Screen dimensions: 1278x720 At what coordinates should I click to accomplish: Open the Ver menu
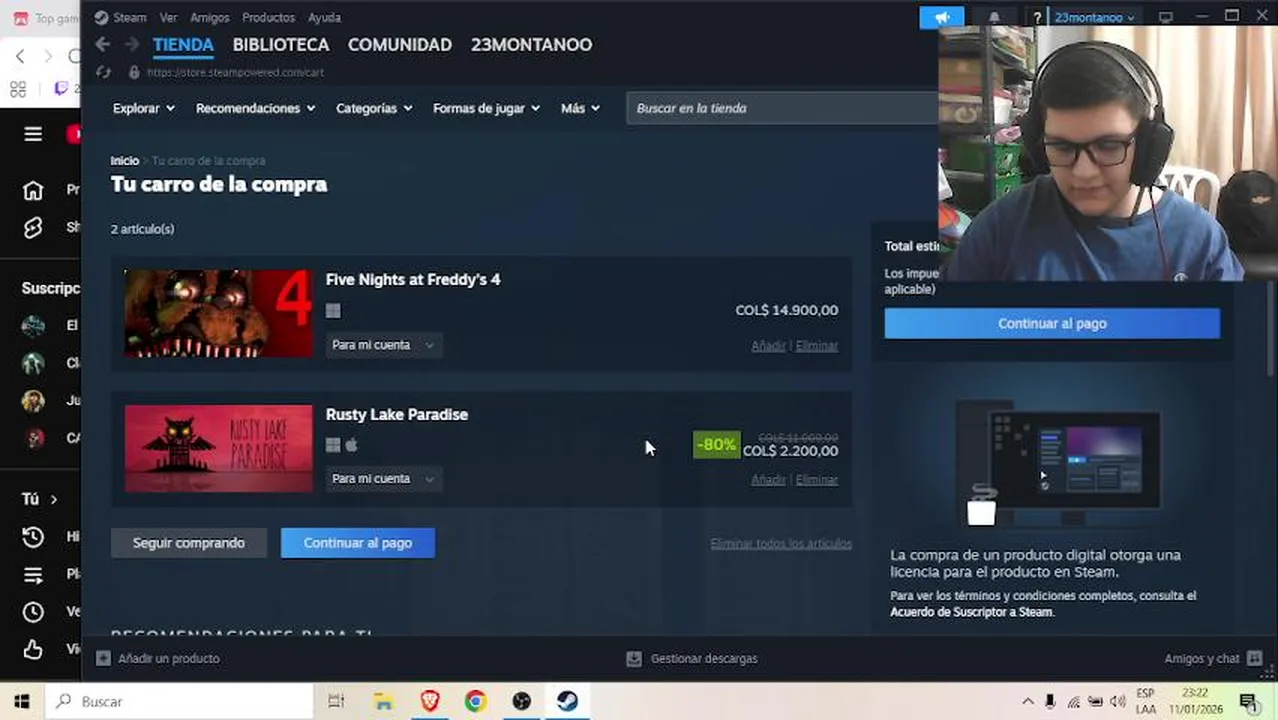(x=168, y=17)
